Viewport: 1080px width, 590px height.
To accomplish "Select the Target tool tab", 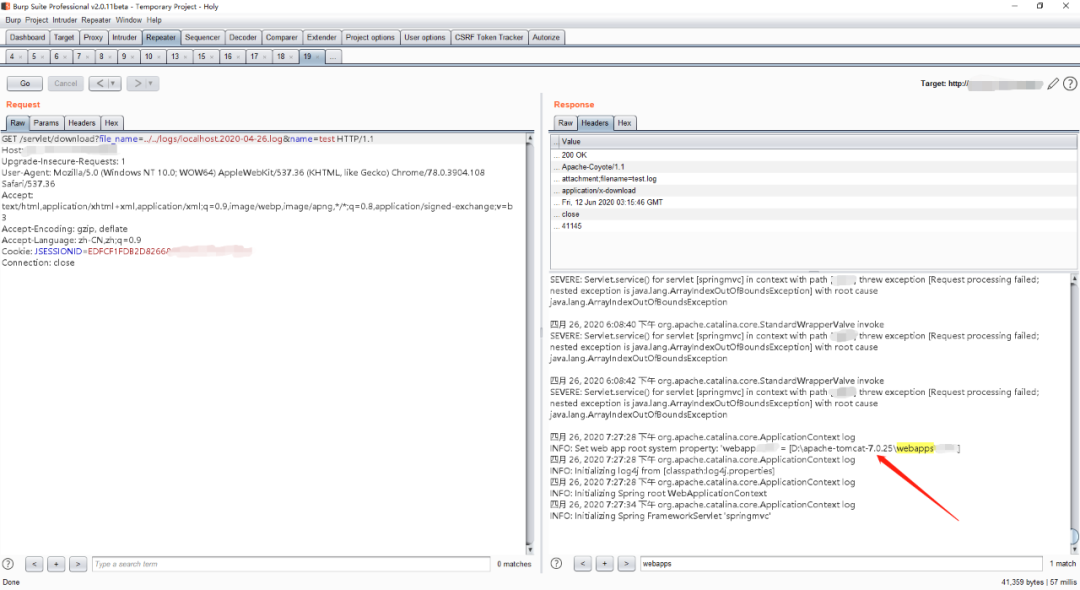I will click(64, 37).
